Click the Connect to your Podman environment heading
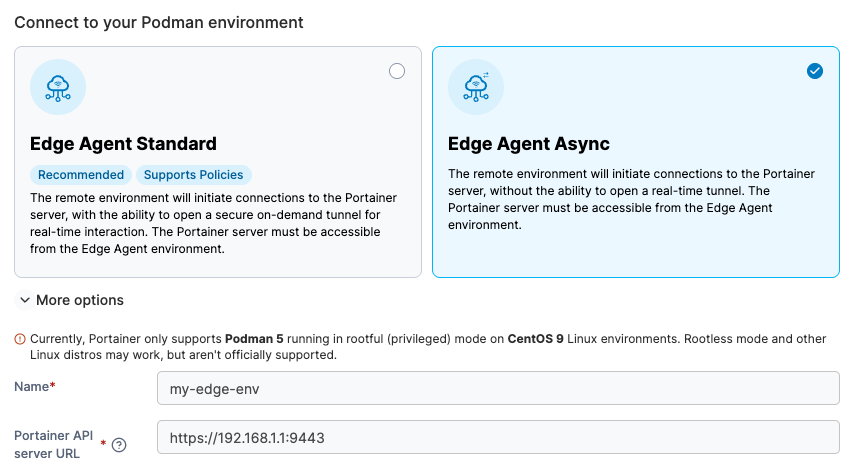Screen dimensions: 853x470 (159, 21)
